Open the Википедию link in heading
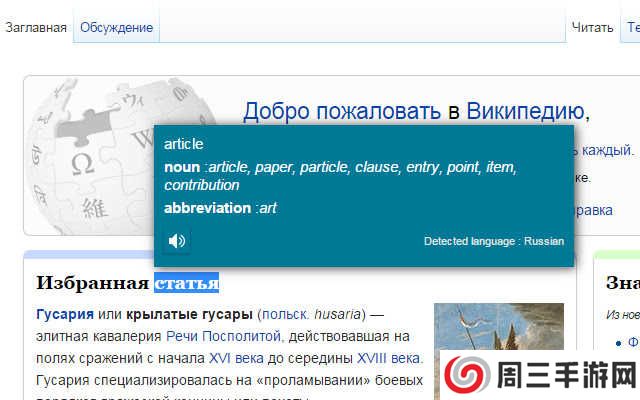The width and height of the screenshot is (640, 400). coord(525,111)
